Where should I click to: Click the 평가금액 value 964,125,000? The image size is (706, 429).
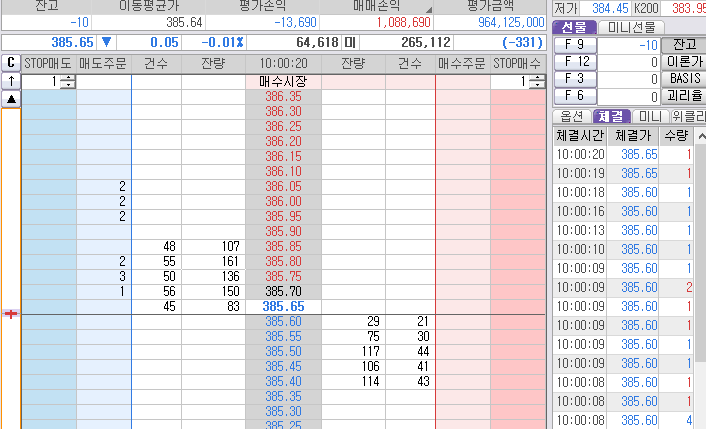511,22
